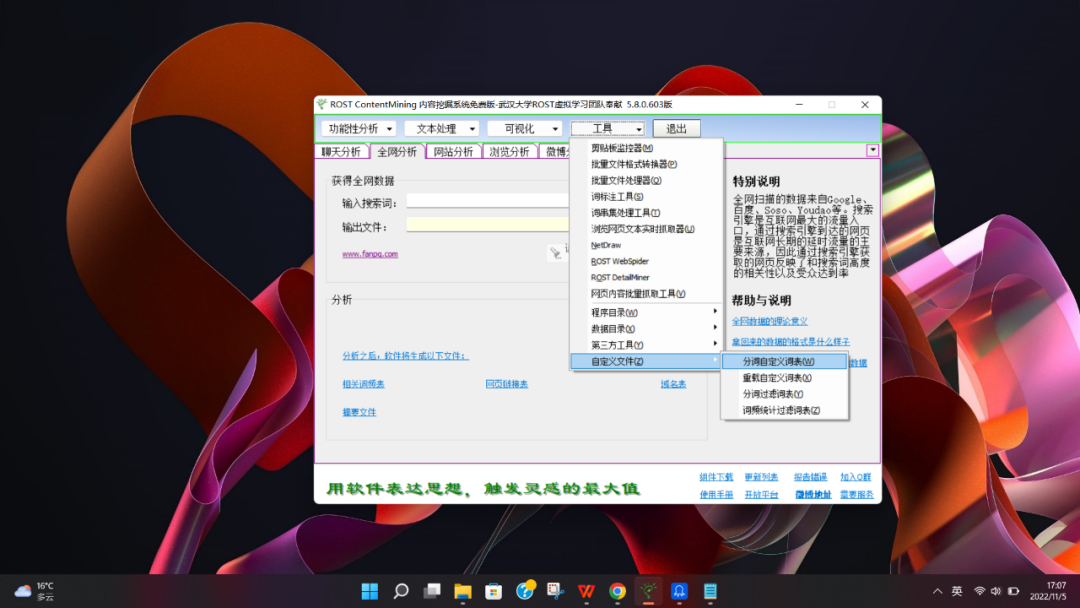Choose 分词过滤词表(Y) submenu item
1080x608 pixels.
pos(785,394)
